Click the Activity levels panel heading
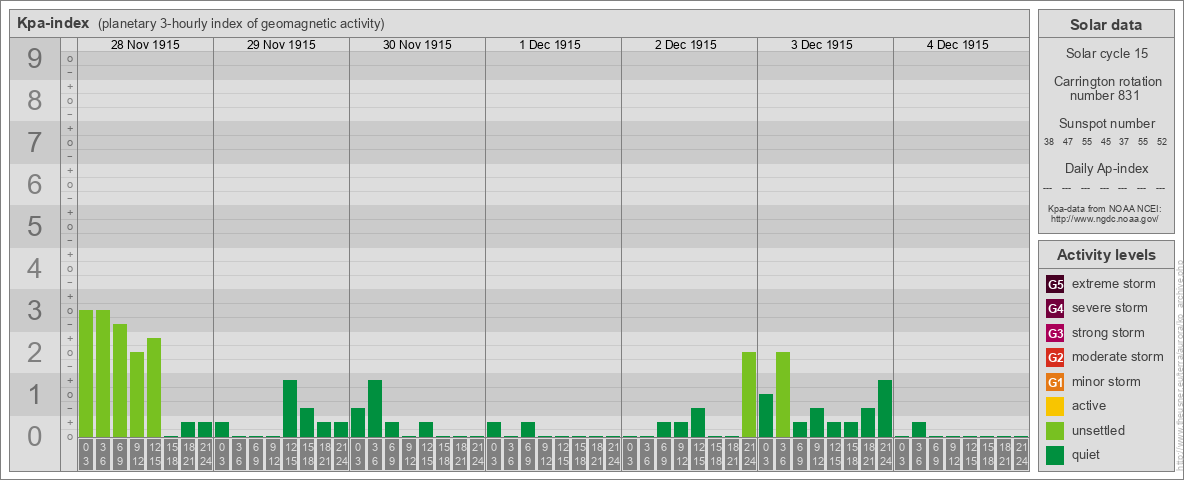Image resolution: width=1184 pixels, height=480 pixels. 1105,255
